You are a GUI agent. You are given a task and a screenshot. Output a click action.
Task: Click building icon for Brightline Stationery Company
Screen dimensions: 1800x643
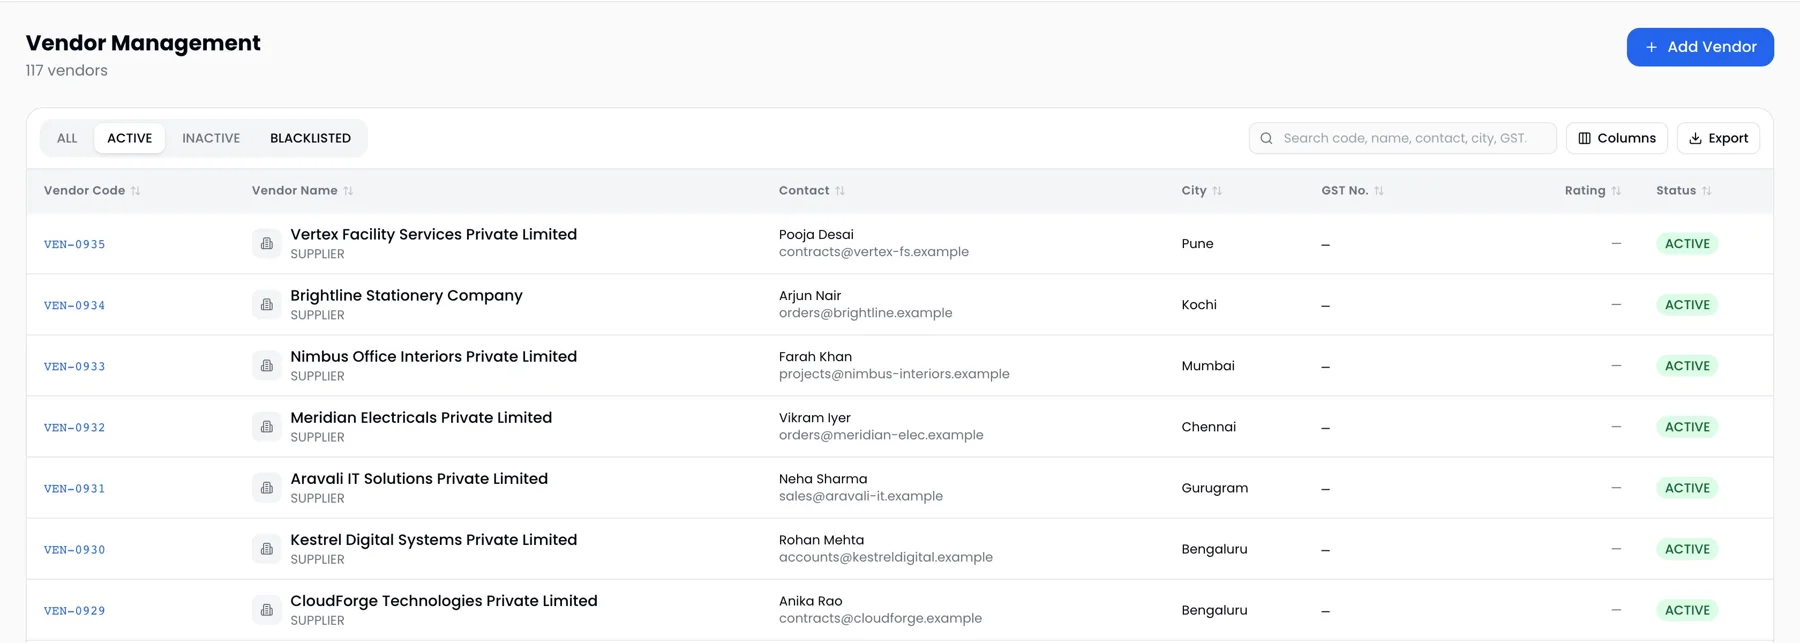click(x=267, y=304)
